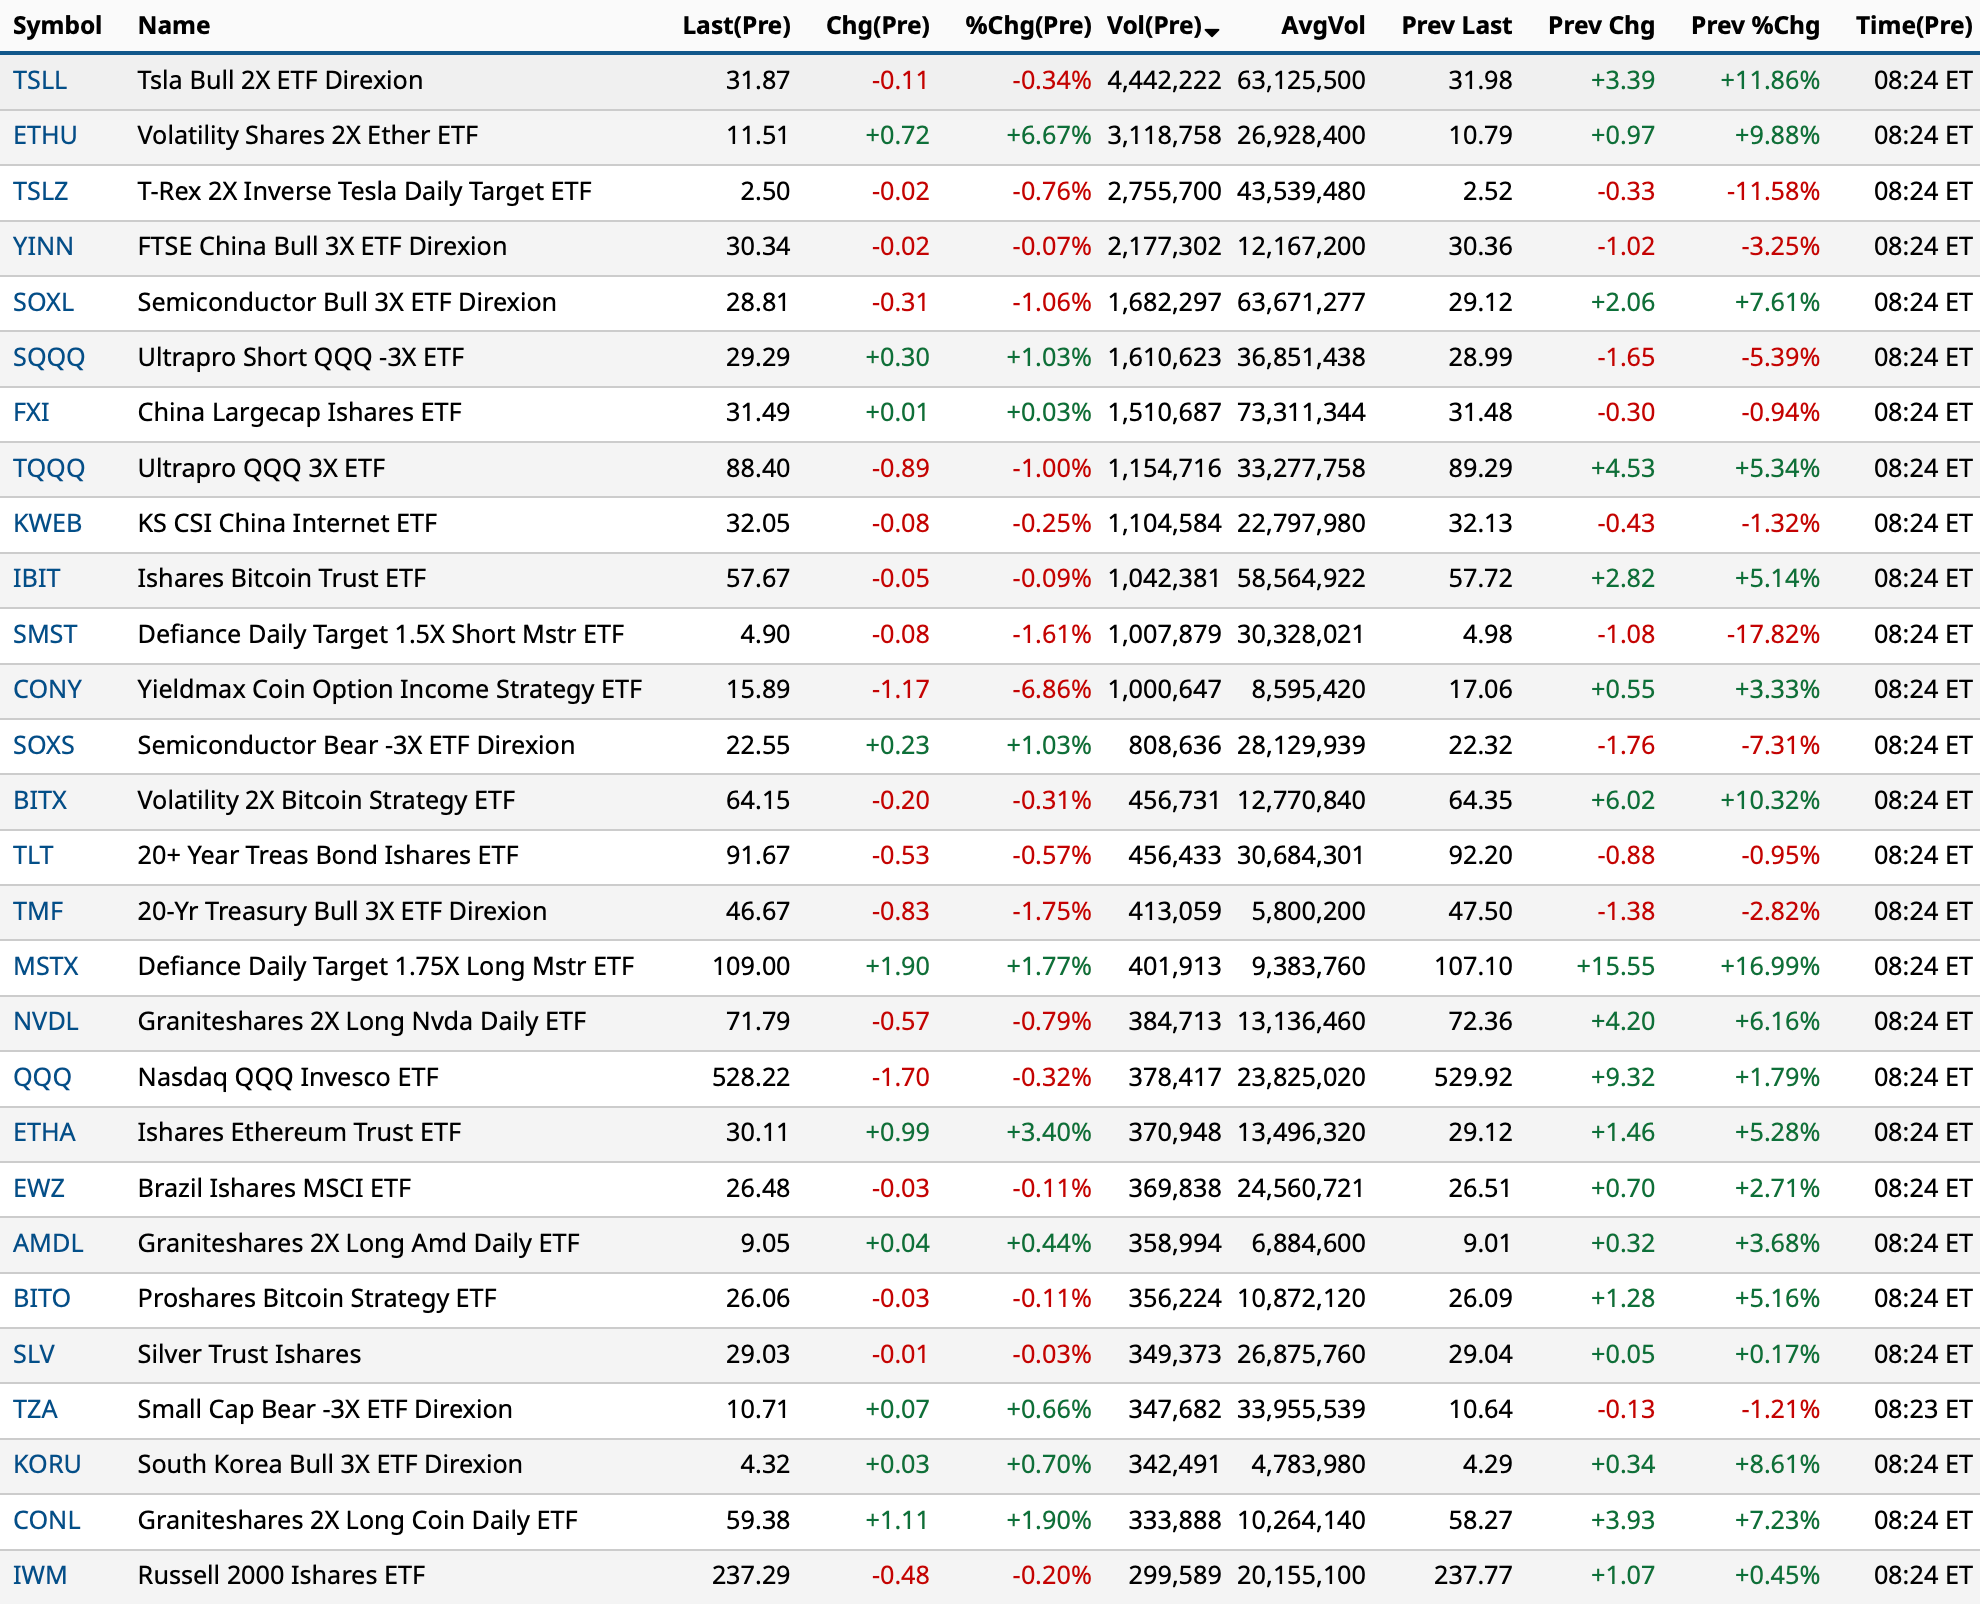Click the Vol(Pre) sort arrow indicator
1980x1604 pixels.
(1212, 32)
